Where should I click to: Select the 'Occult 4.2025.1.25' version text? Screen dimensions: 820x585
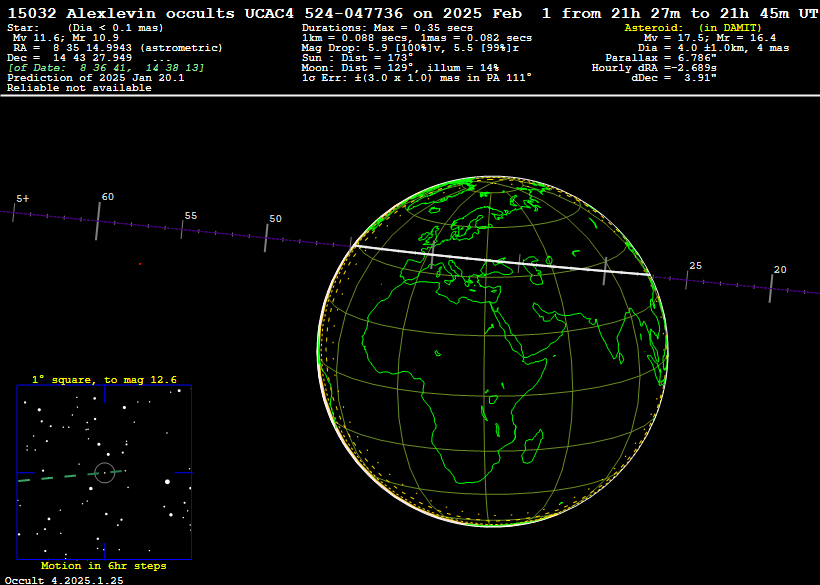pos(64,580)
